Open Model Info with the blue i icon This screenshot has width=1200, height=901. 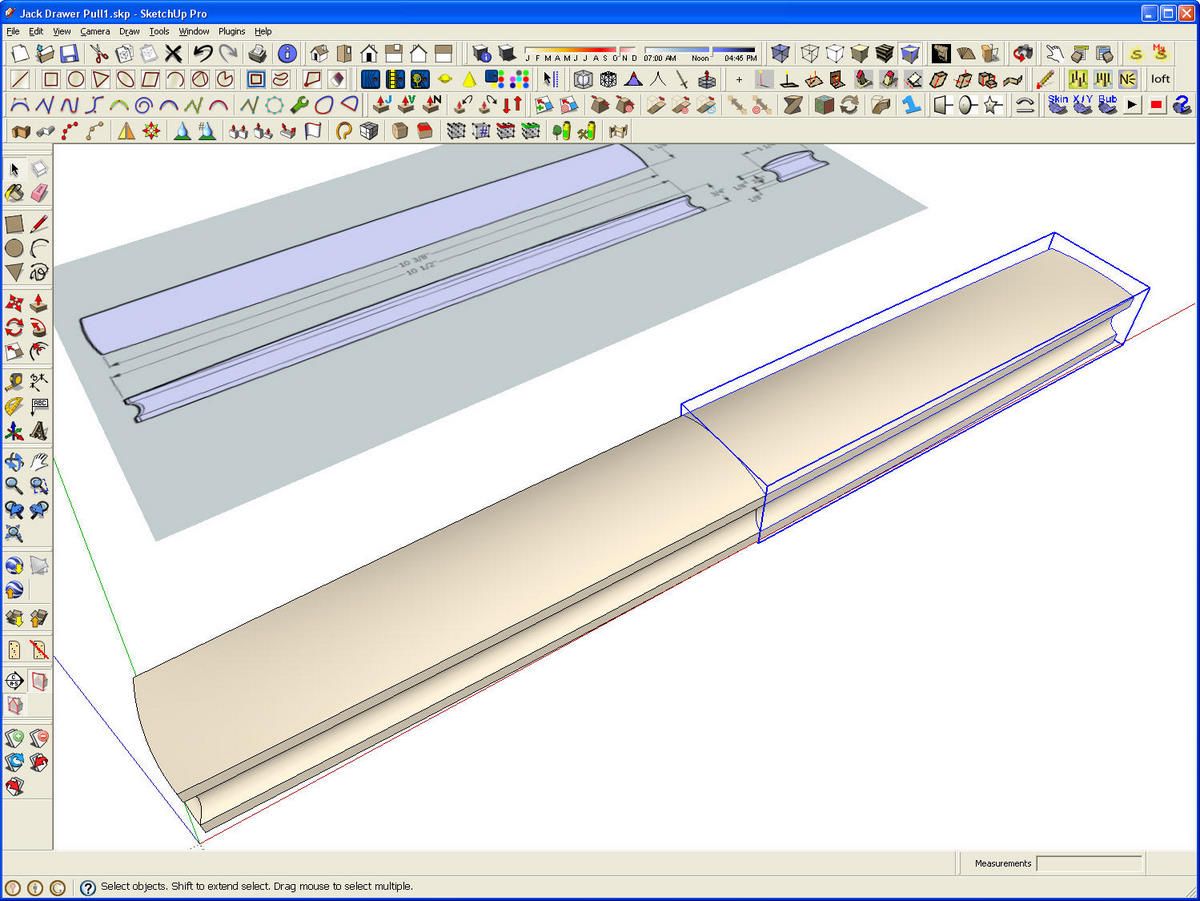[287, 53]
